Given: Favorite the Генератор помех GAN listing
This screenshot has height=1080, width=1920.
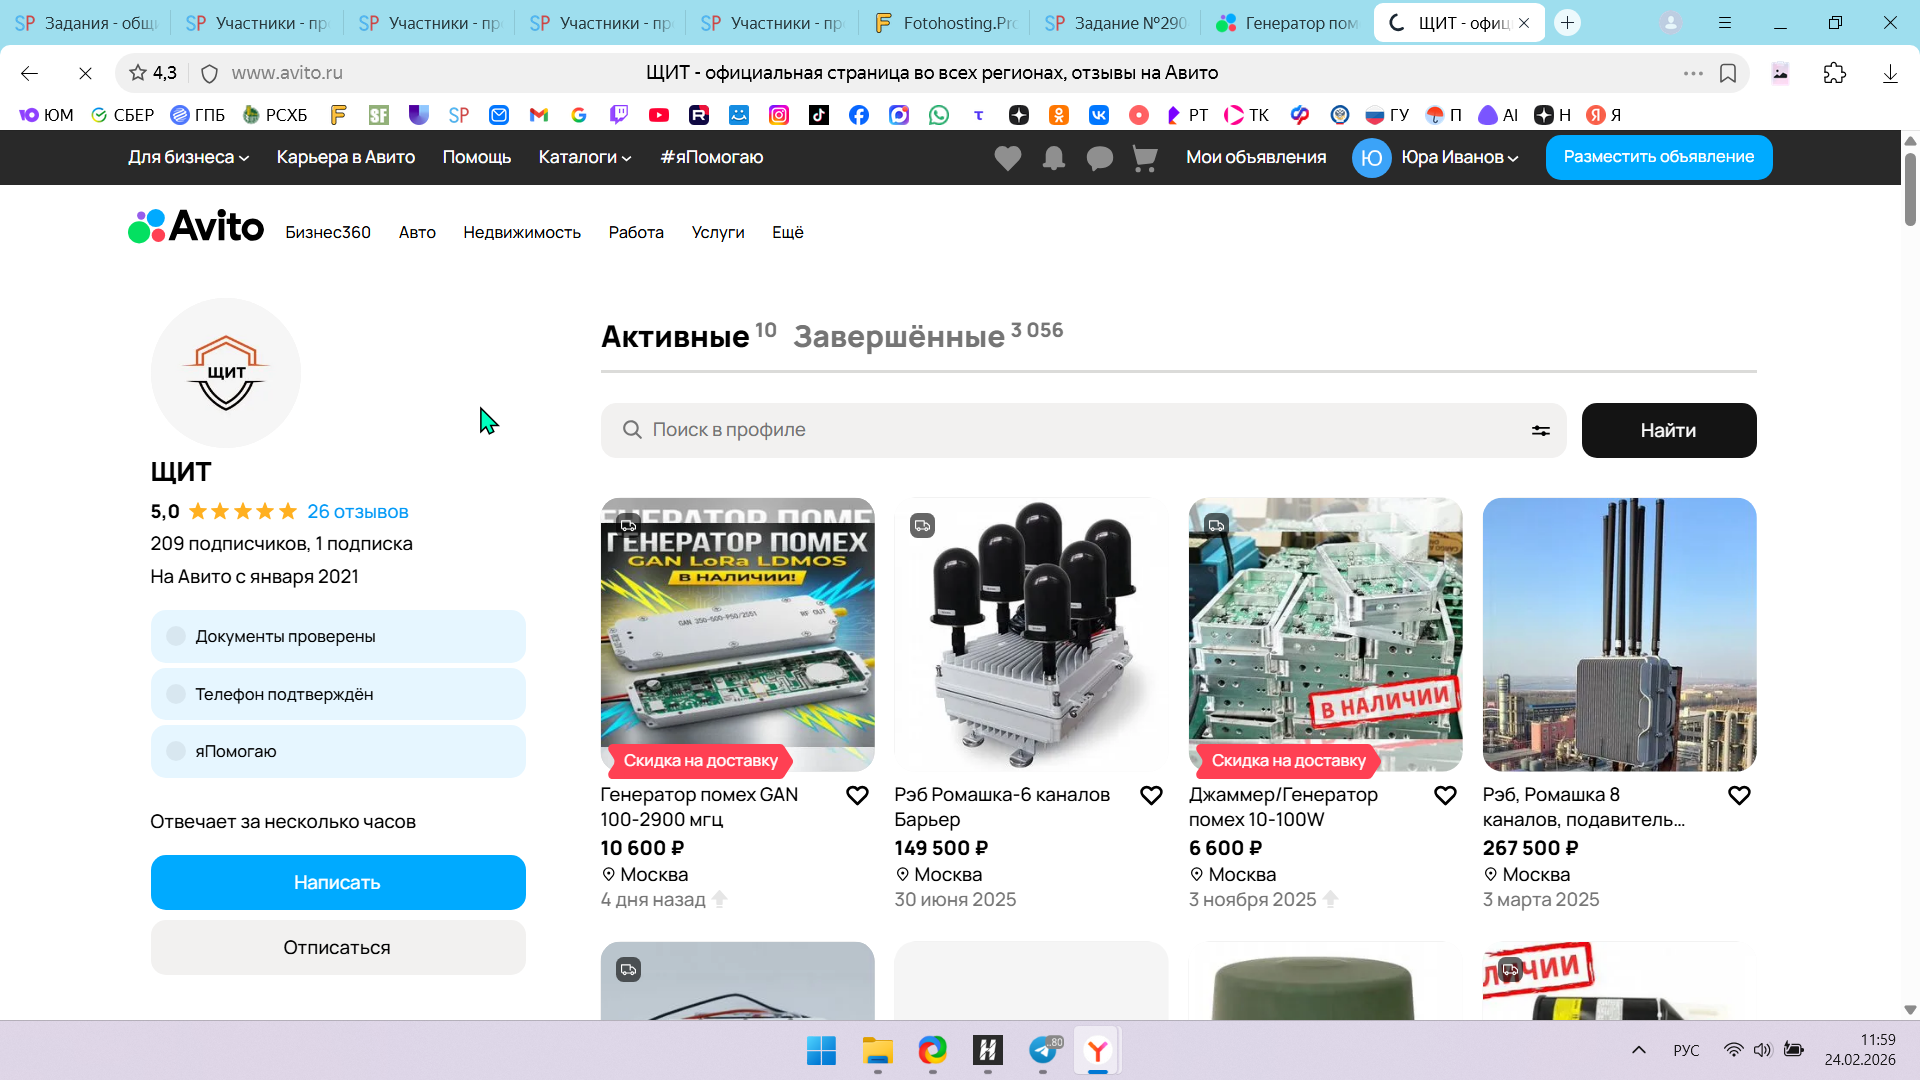Looking at the screenshot, I should [857, 796].
